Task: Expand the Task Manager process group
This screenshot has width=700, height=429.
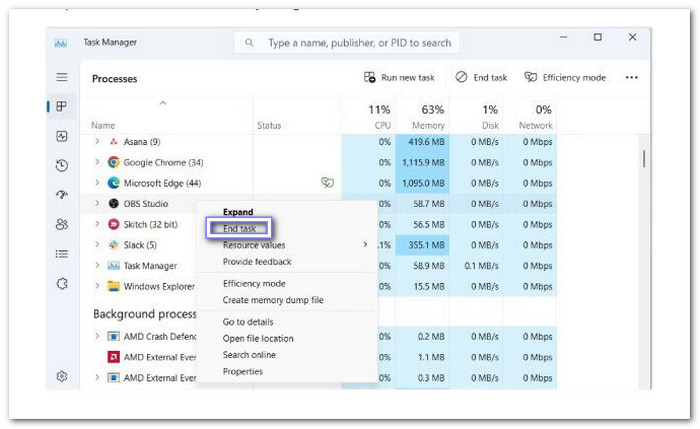Action: [97, 265]
